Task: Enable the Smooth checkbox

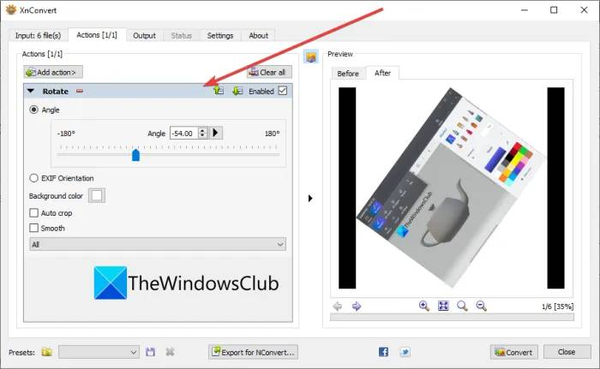Action: click(x=34, y=228)
